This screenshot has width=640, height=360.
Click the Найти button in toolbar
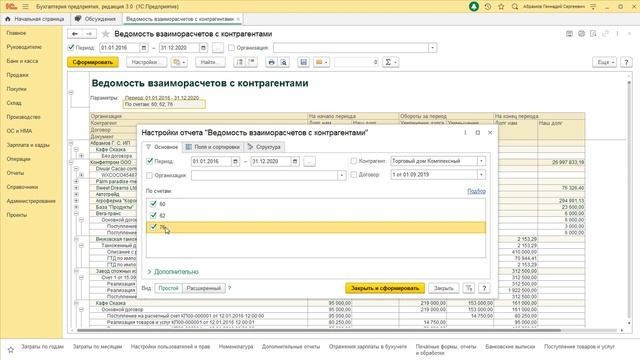pos(210,62)
